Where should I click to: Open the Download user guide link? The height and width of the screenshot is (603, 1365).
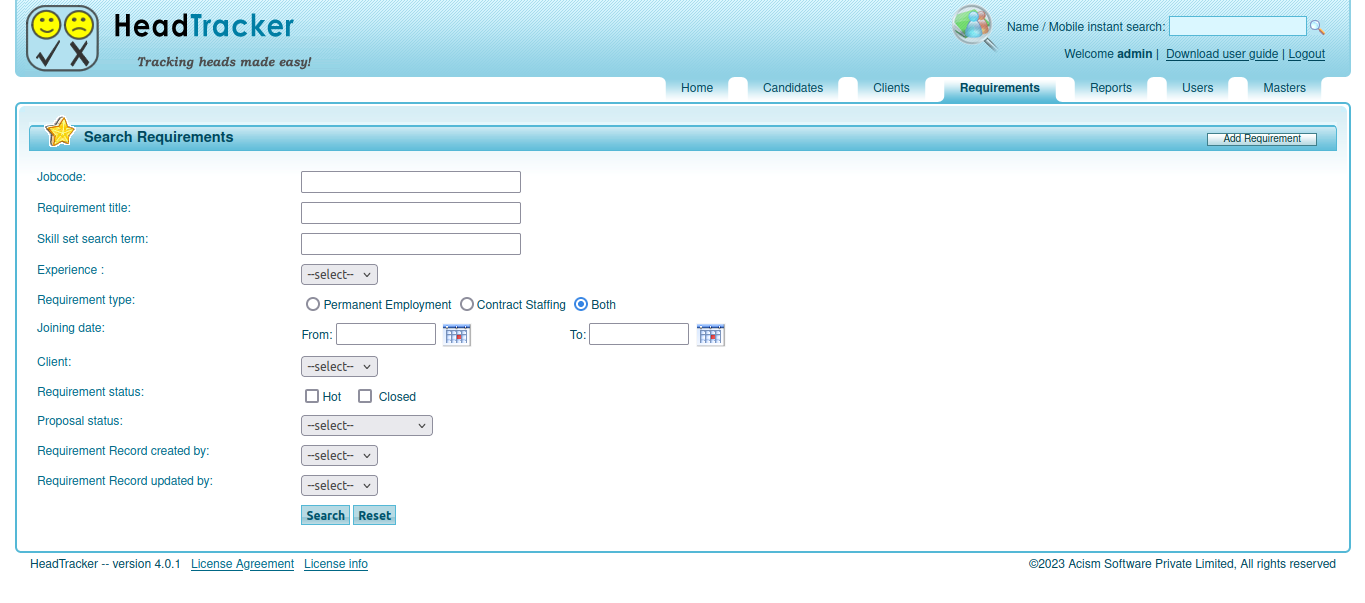point(1222,54)
